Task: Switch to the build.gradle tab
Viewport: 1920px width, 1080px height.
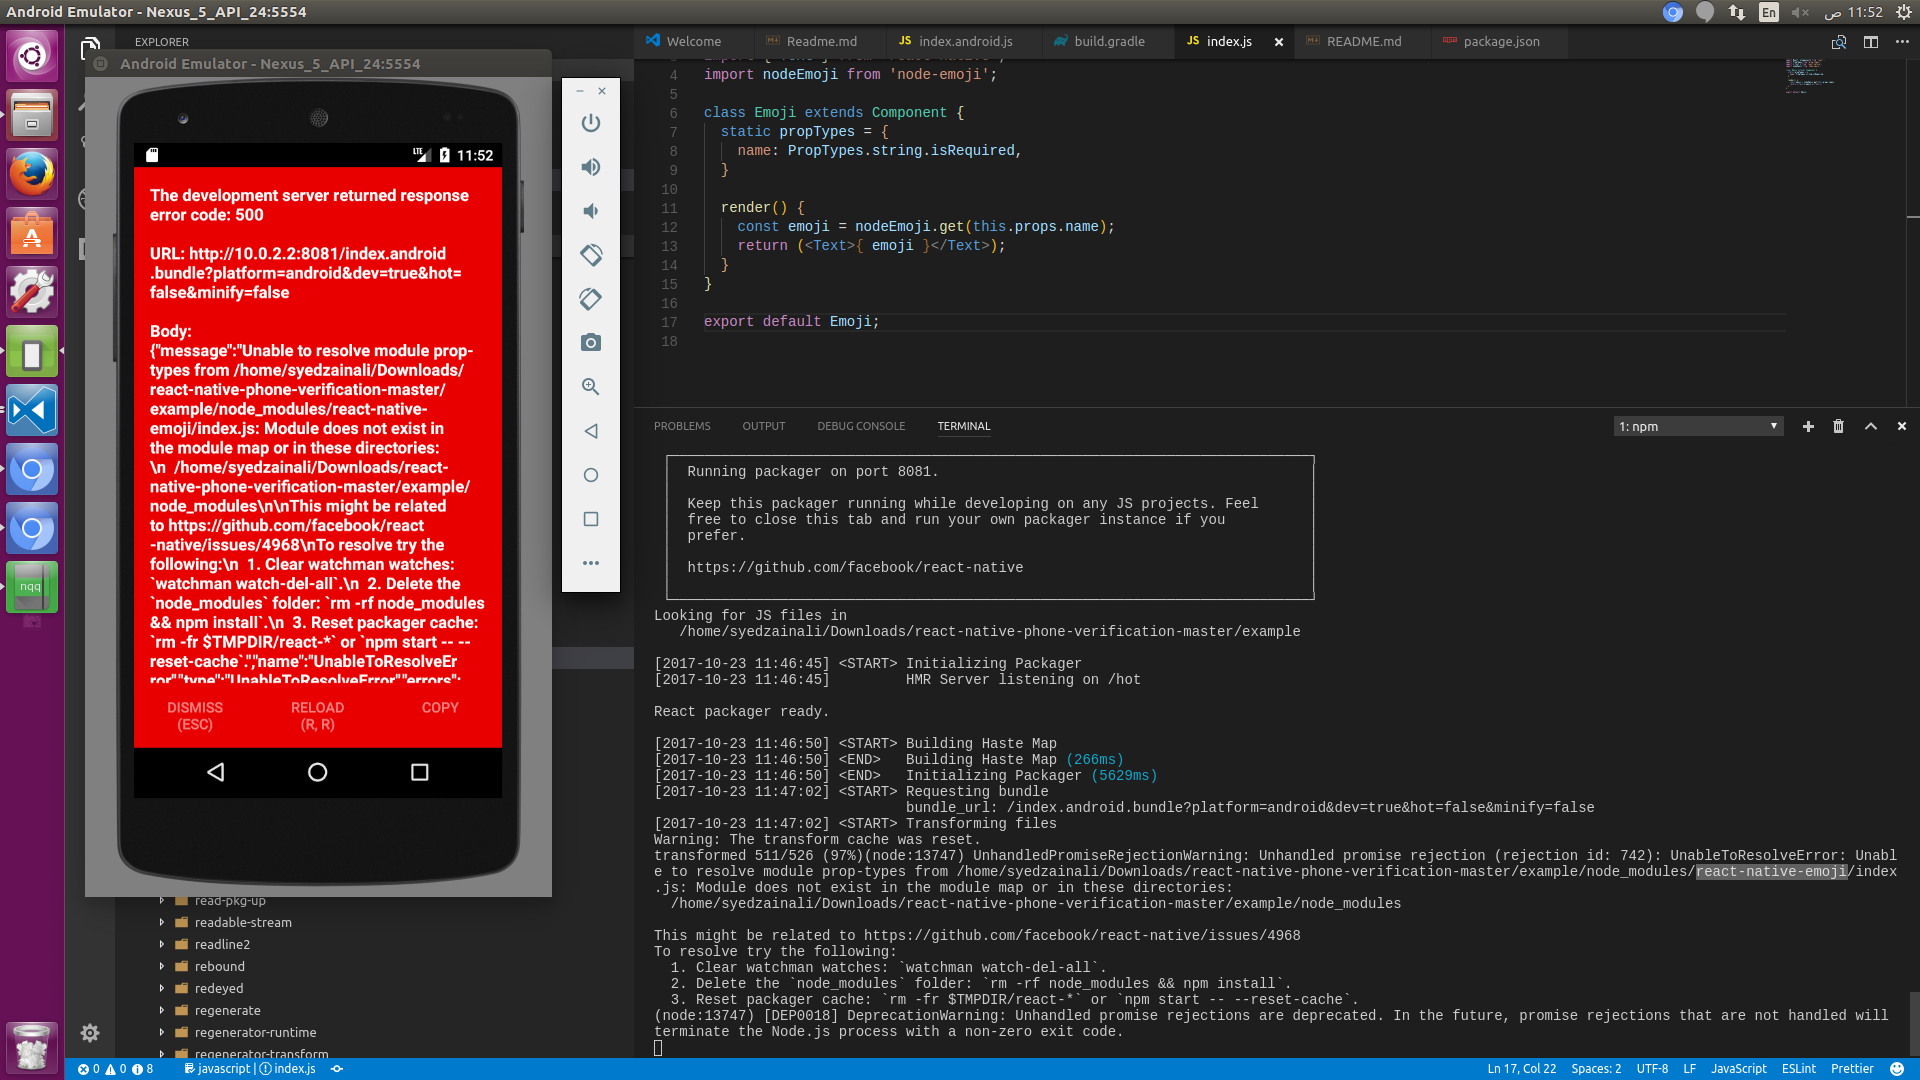Action: (1109, 42)
